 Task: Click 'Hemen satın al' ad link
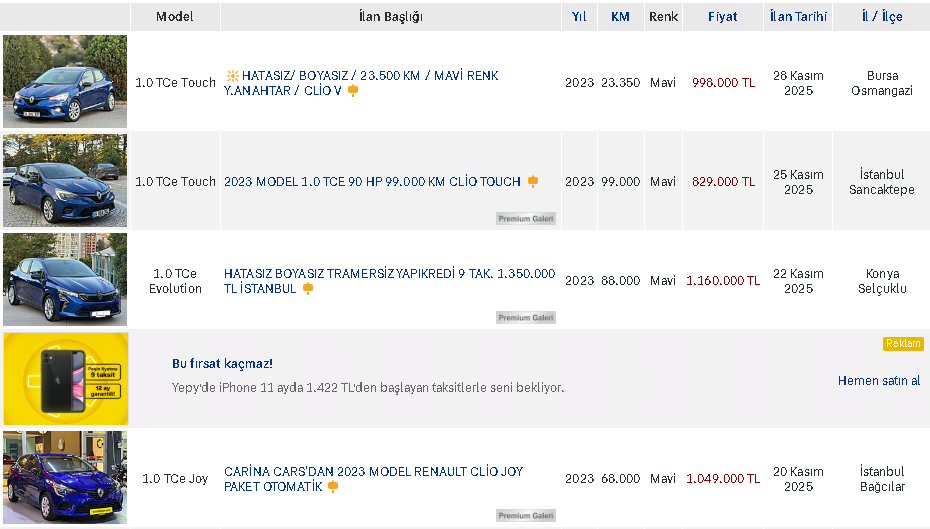click(879, 381)
